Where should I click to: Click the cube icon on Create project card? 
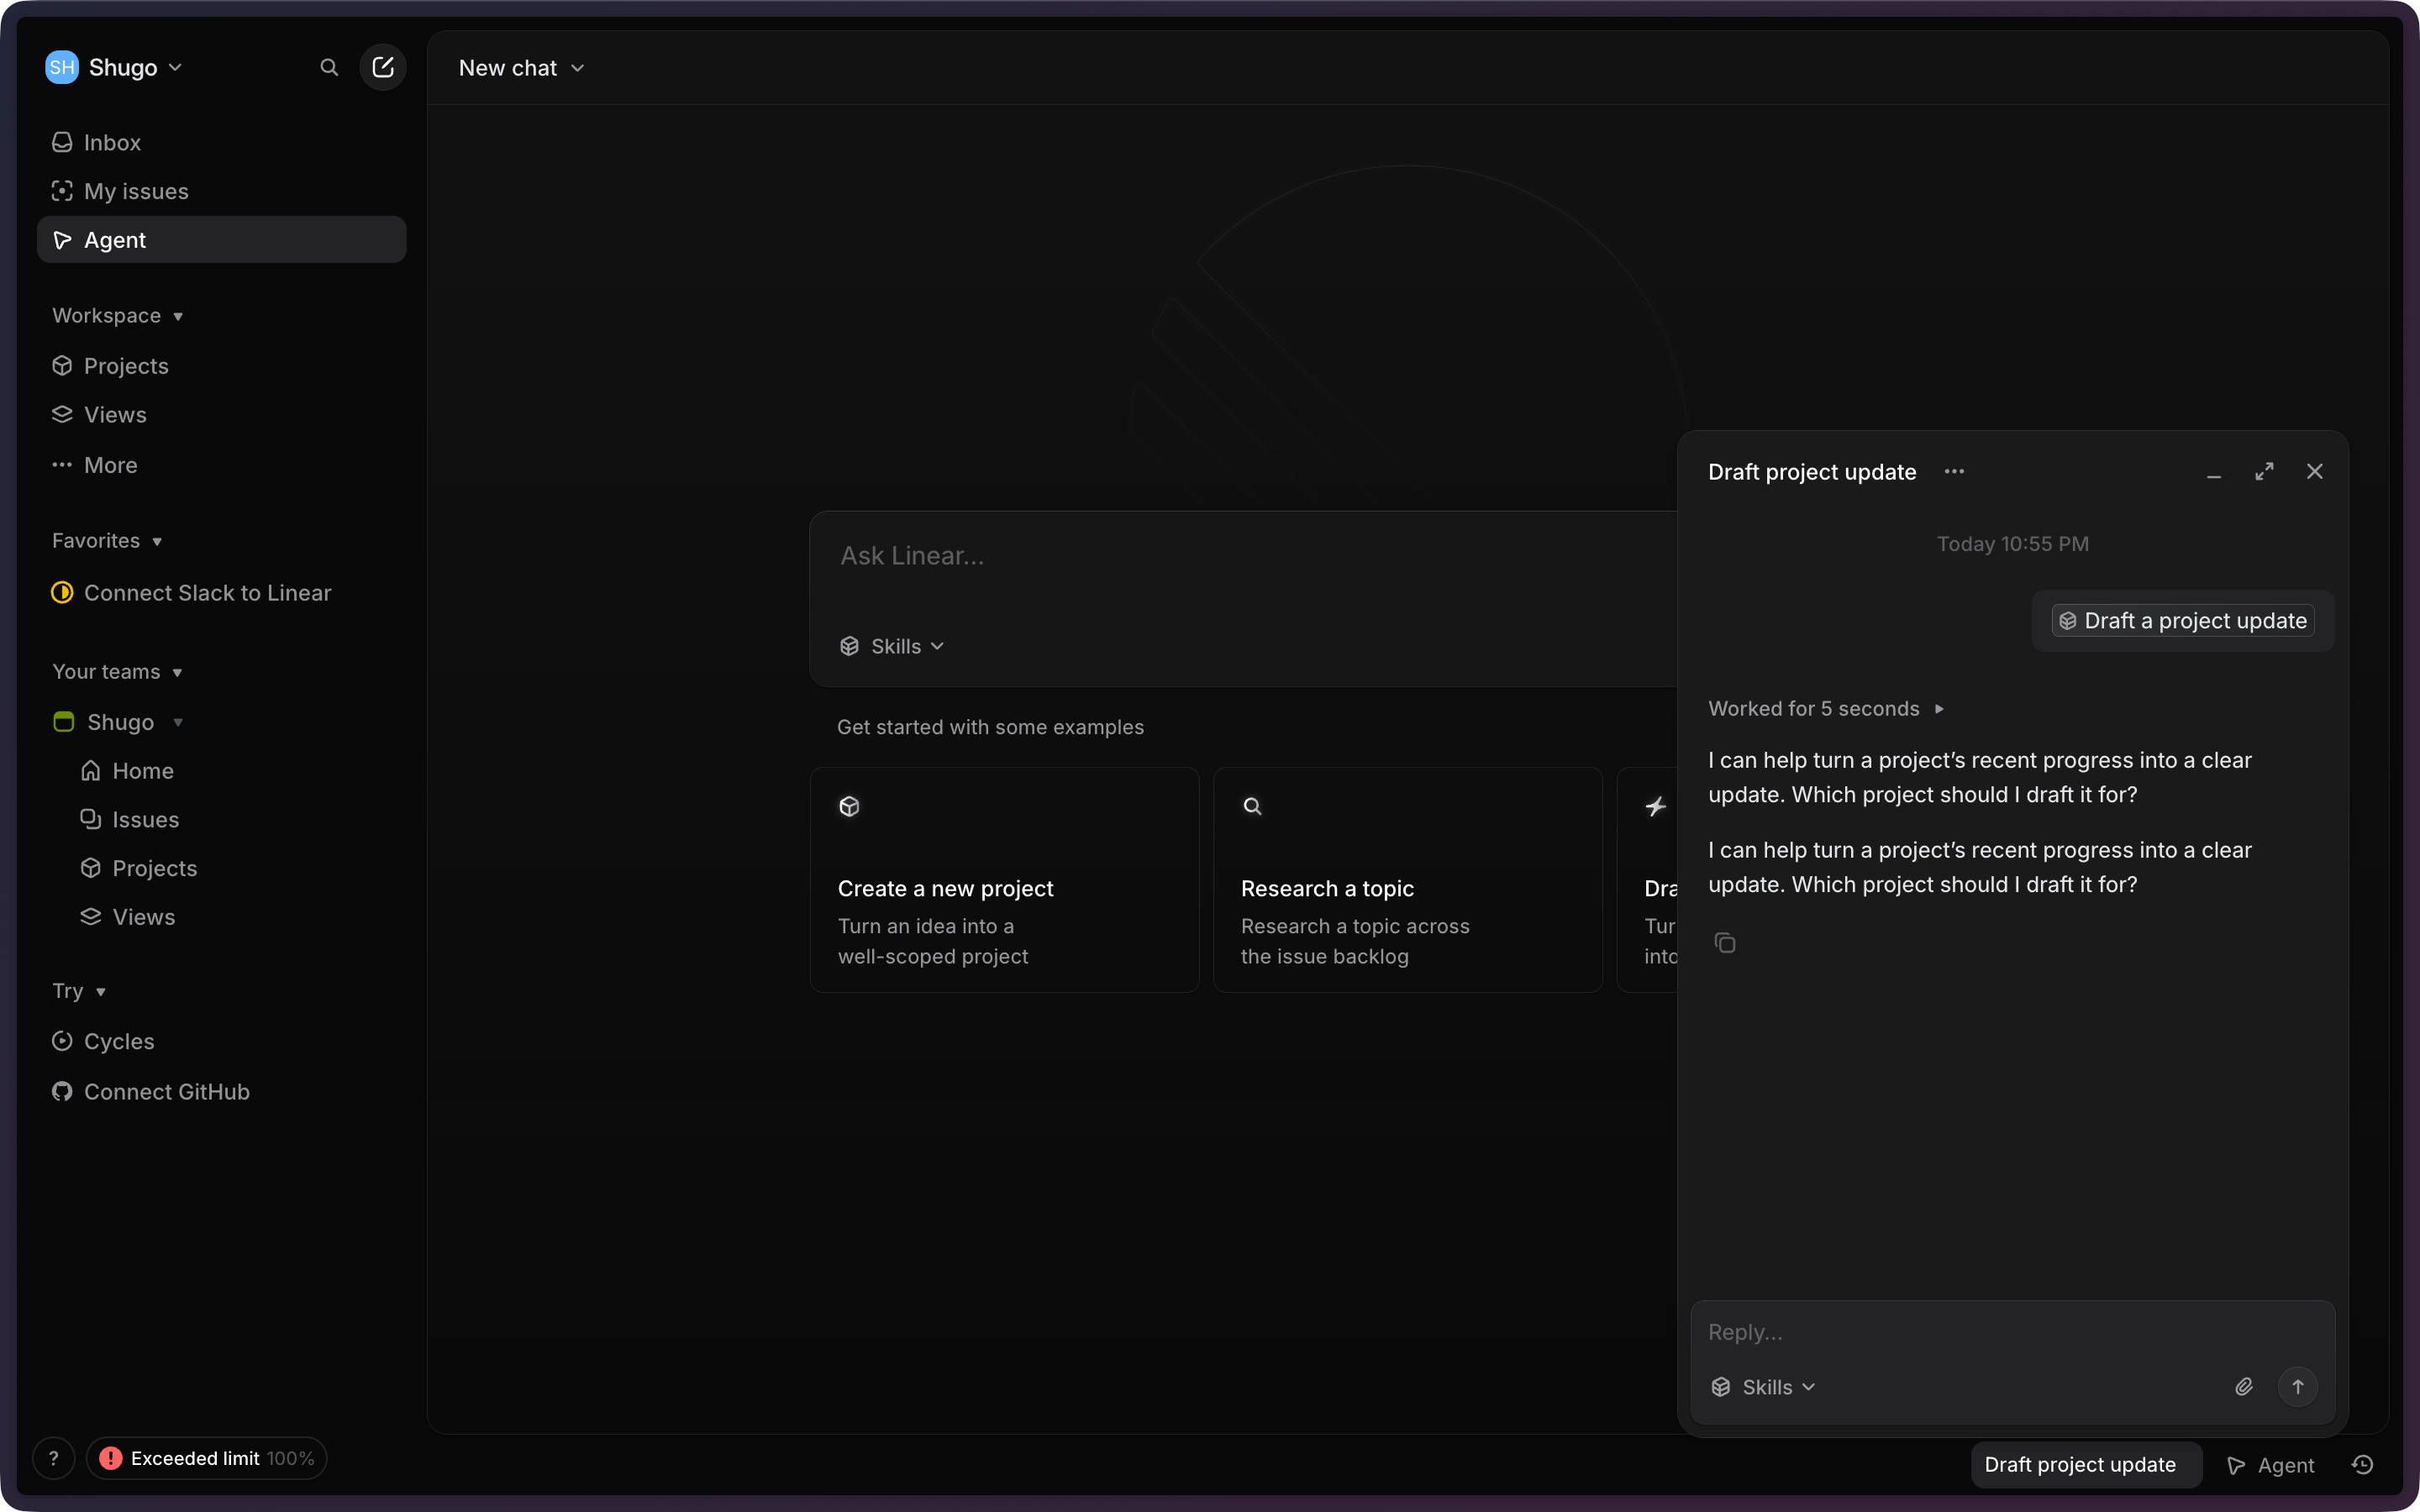pos(849,806)
